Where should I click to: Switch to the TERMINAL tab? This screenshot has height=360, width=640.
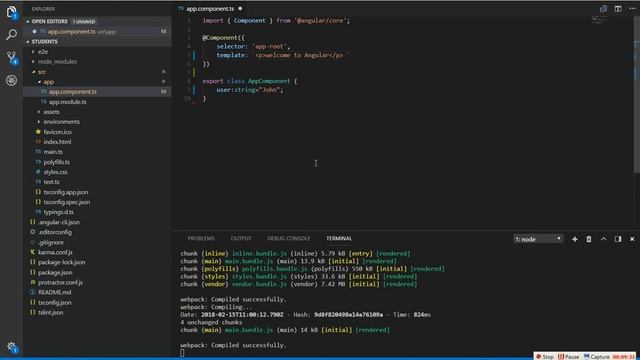(x=339, y=238)
